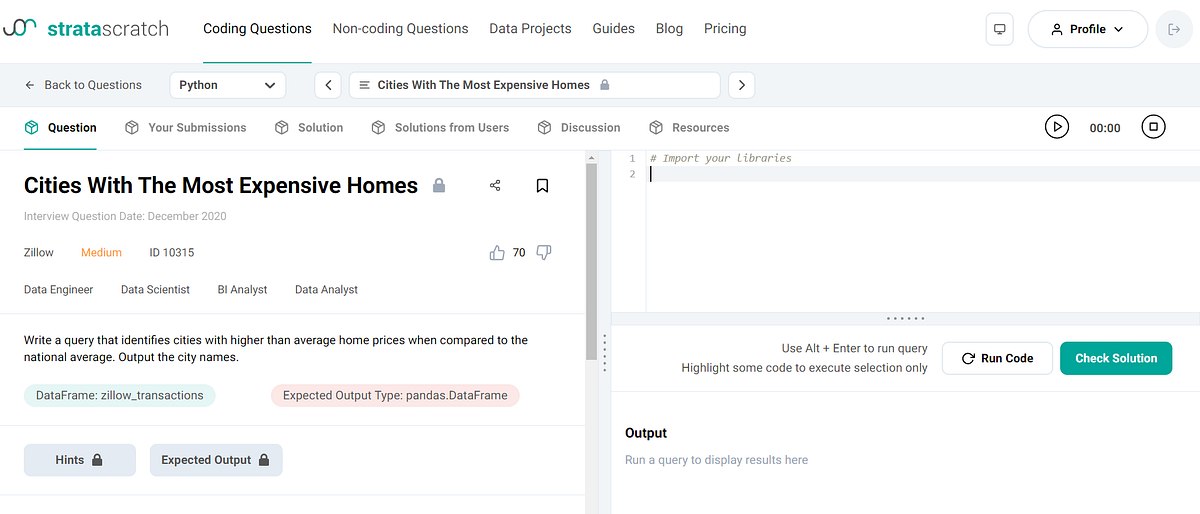Screen dimensions: 1200x514
Task: Share the question via share icon
Action: 495,185
